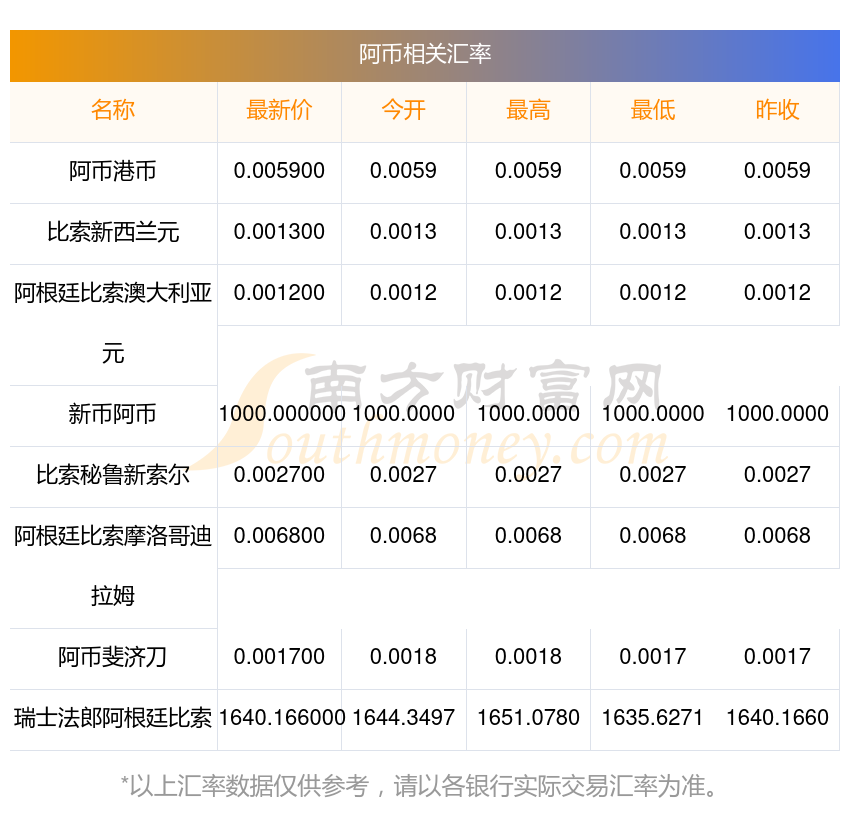Click 阿币港币 value under 昨收

click(777, 171)
